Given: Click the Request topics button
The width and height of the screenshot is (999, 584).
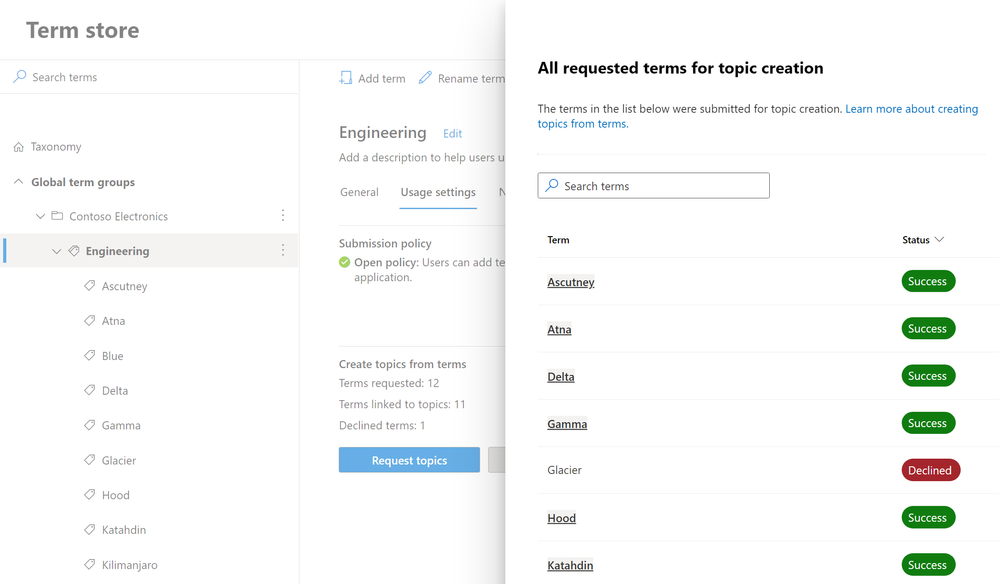Looking at the screenshot, I should click(x=409, y=459).
